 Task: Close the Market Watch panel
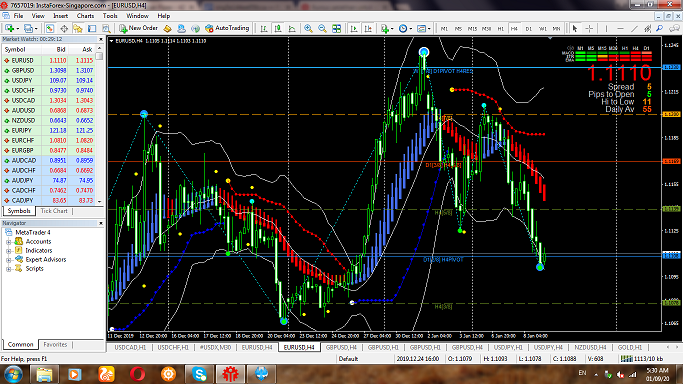tap(101, 39)
